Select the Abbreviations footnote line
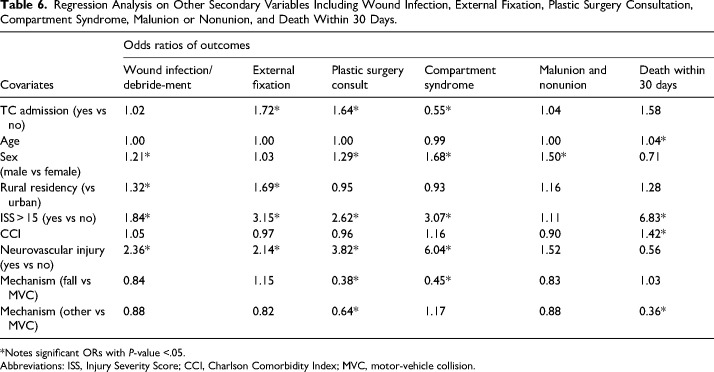714x372 pixels. point(238,365)
